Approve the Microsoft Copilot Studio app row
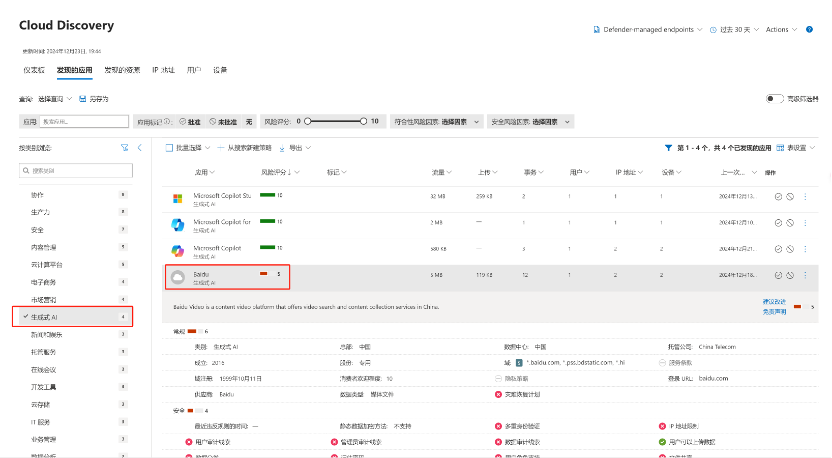Image resolution: width=832 pixels, height=458 pixels. [x=778, y=197]
